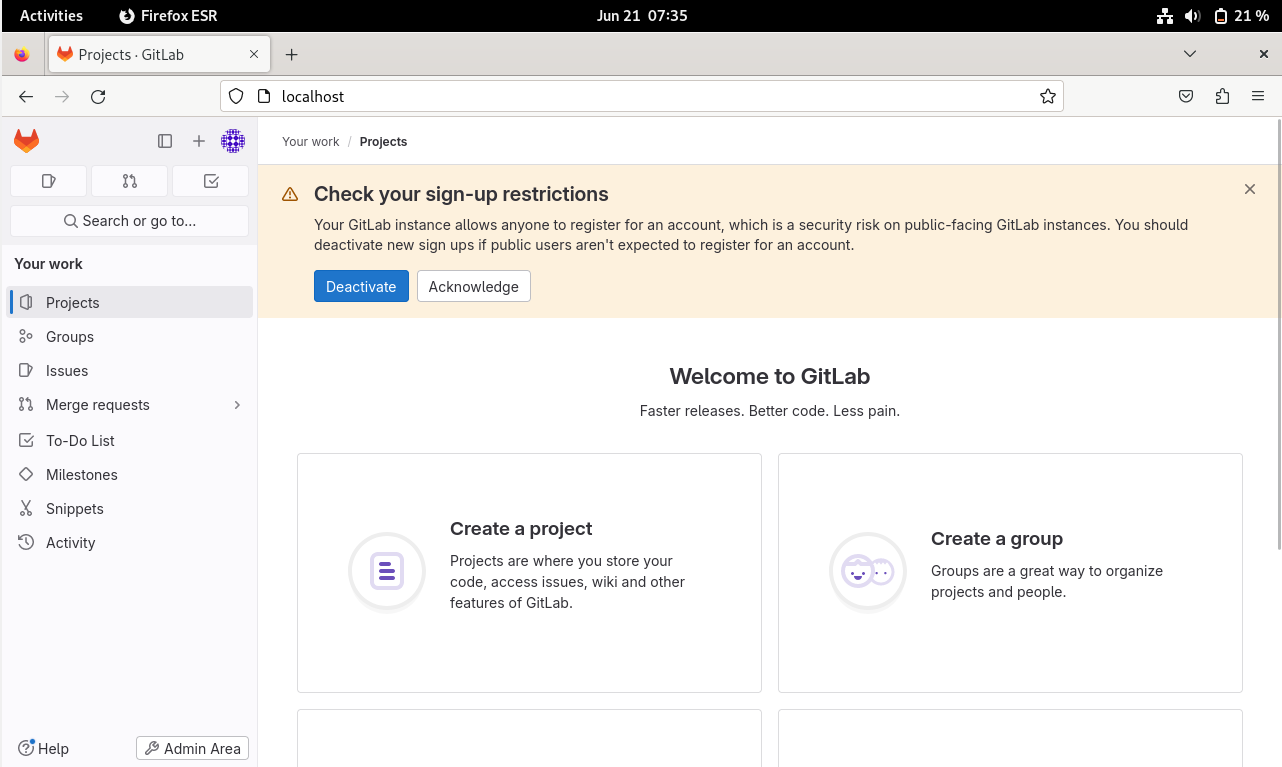Screen dimensions: 1282x767
Task: Click the page vertical scrollbar
Action: coord(1279,333)
